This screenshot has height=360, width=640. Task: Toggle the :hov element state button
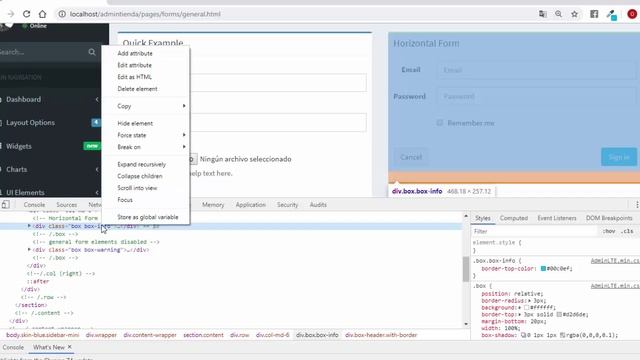click(x=609, y=231)
